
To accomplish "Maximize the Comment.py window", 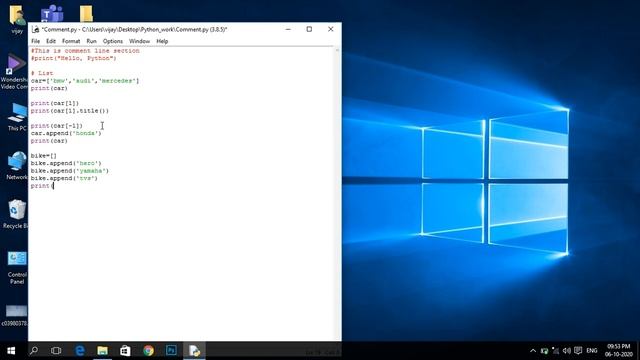I will tap(309, 29).
